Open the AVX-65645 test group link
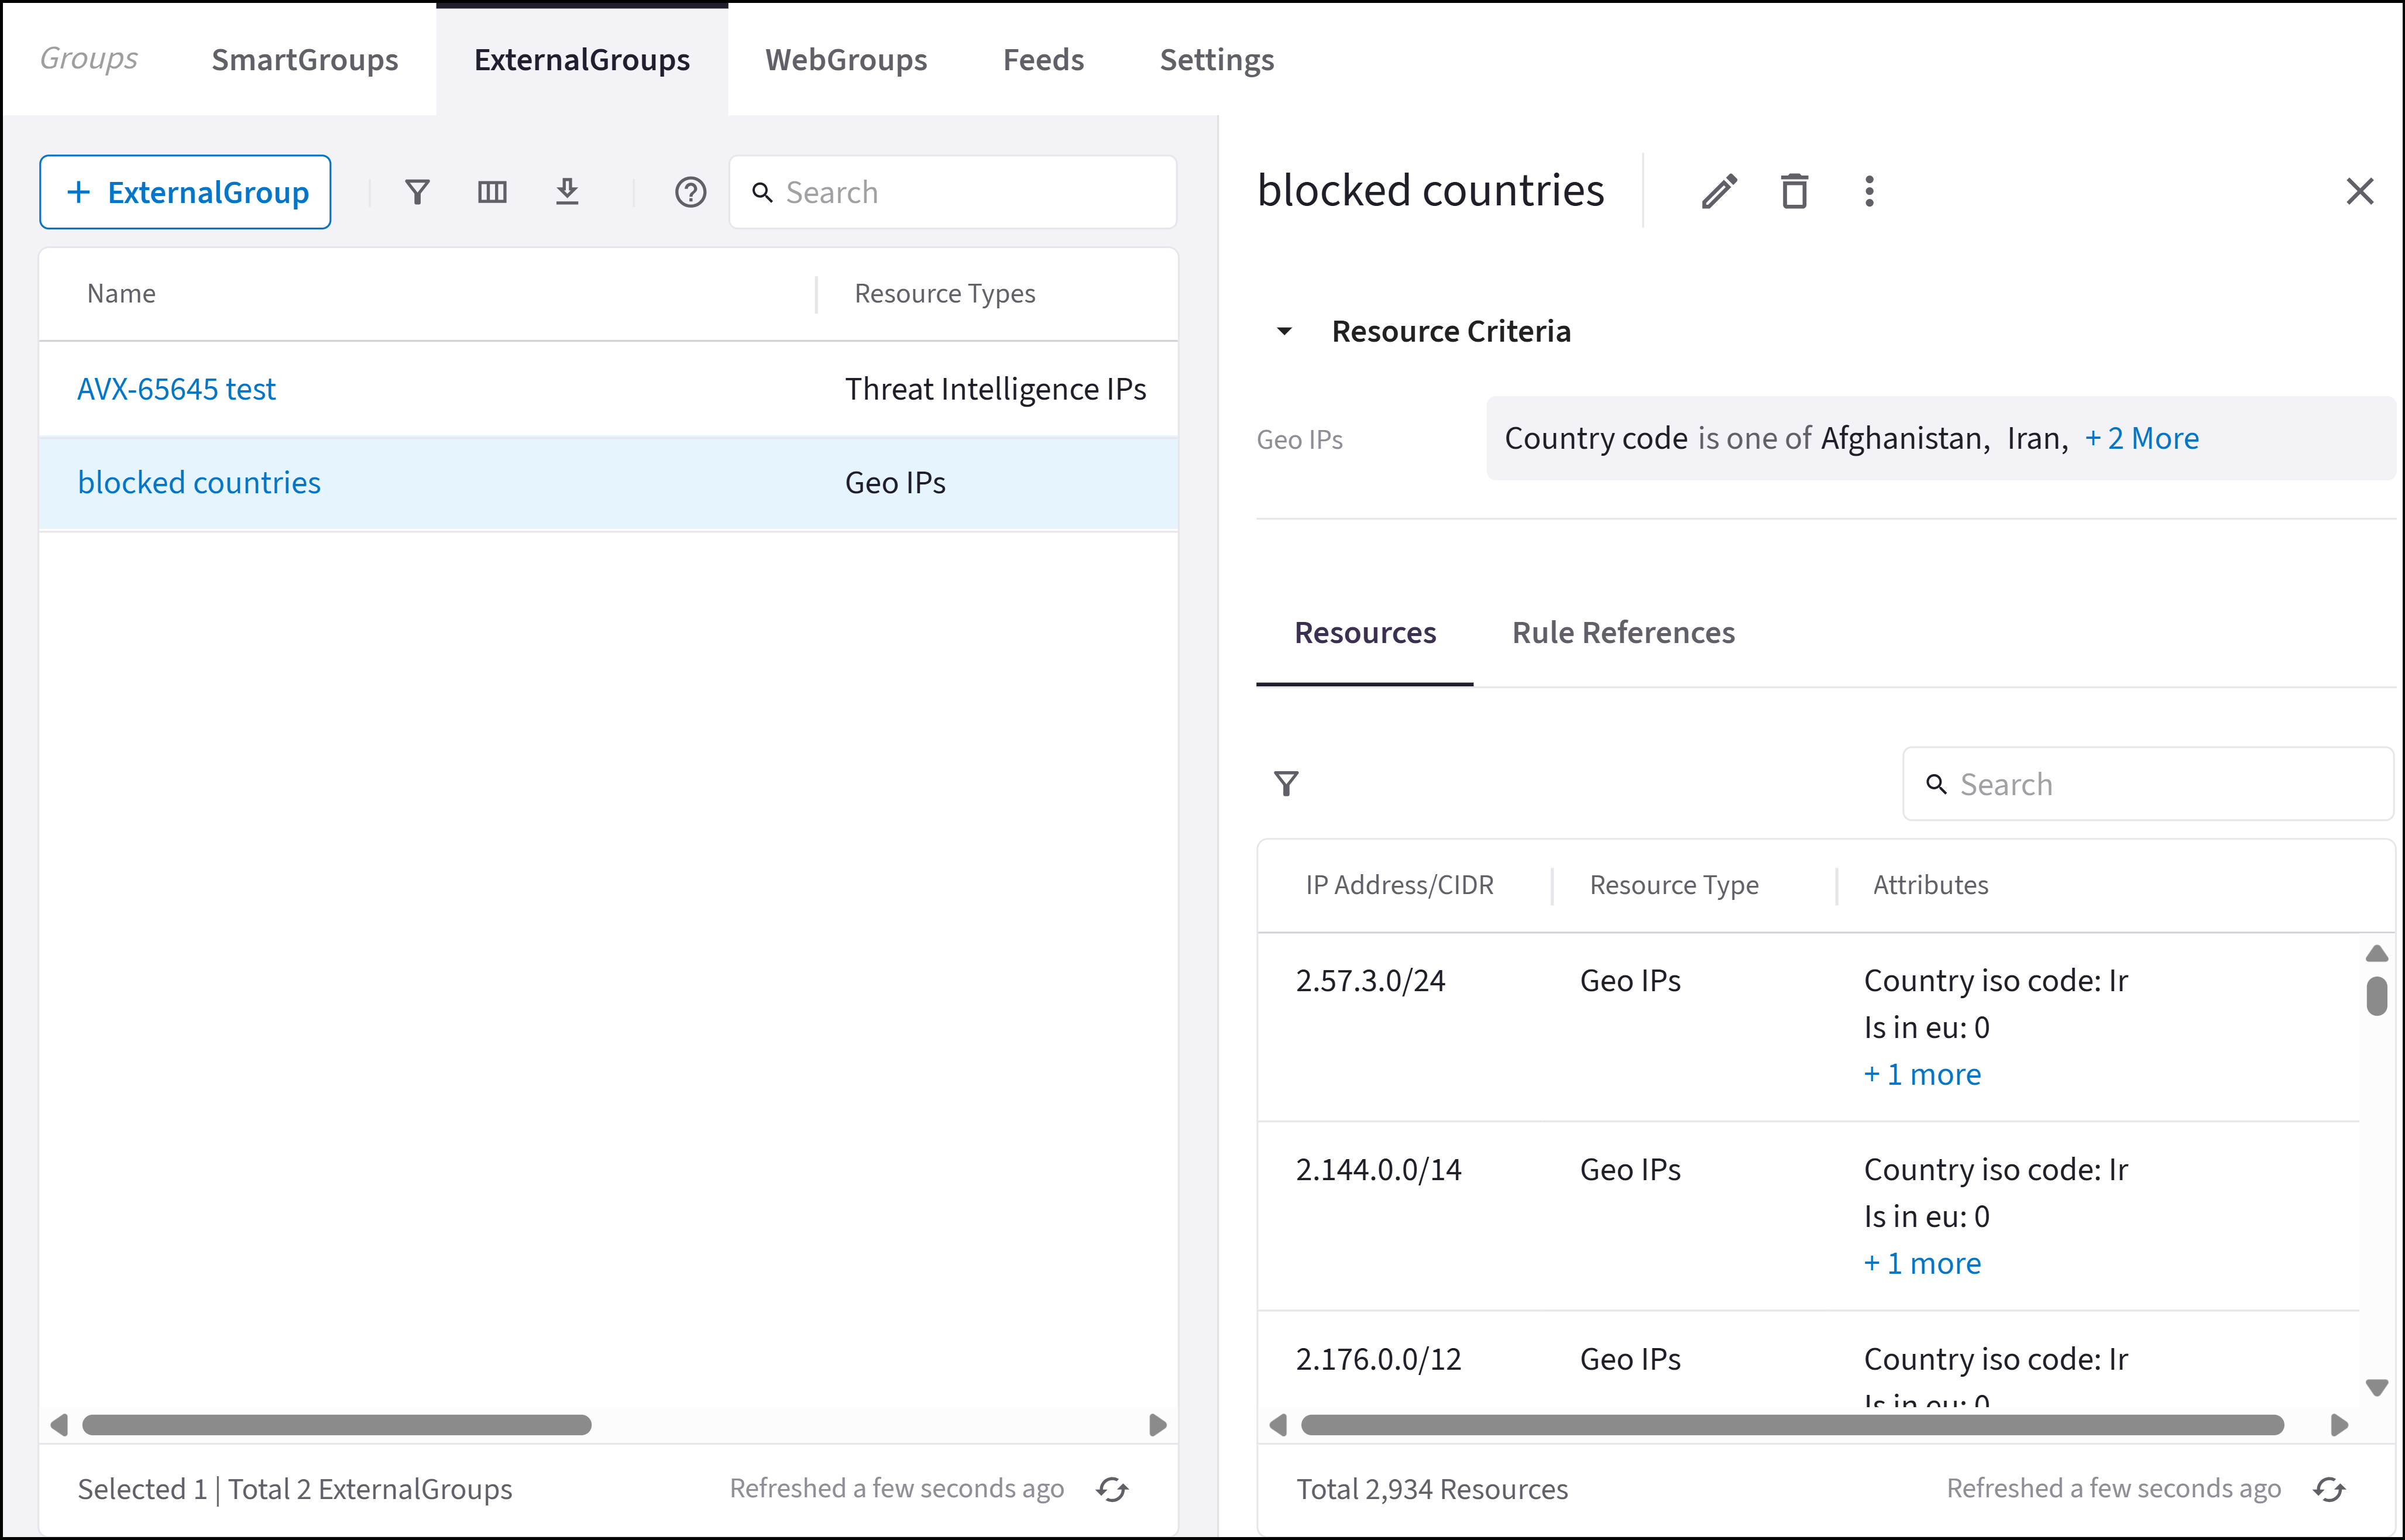The width and height of the screenshot is (2405, 1540). click(176, 389)
